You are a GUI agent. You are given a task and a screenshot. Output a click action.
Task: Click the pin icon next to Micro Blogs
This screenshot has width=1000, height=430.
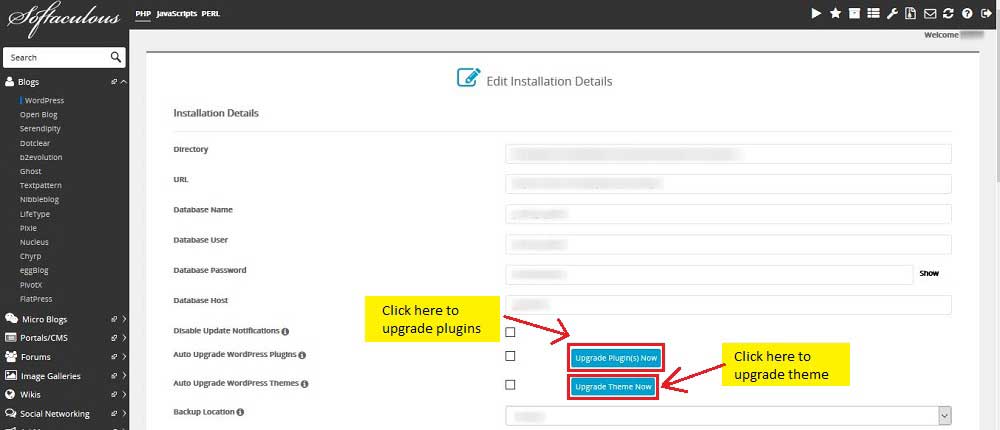click(114, 319)
